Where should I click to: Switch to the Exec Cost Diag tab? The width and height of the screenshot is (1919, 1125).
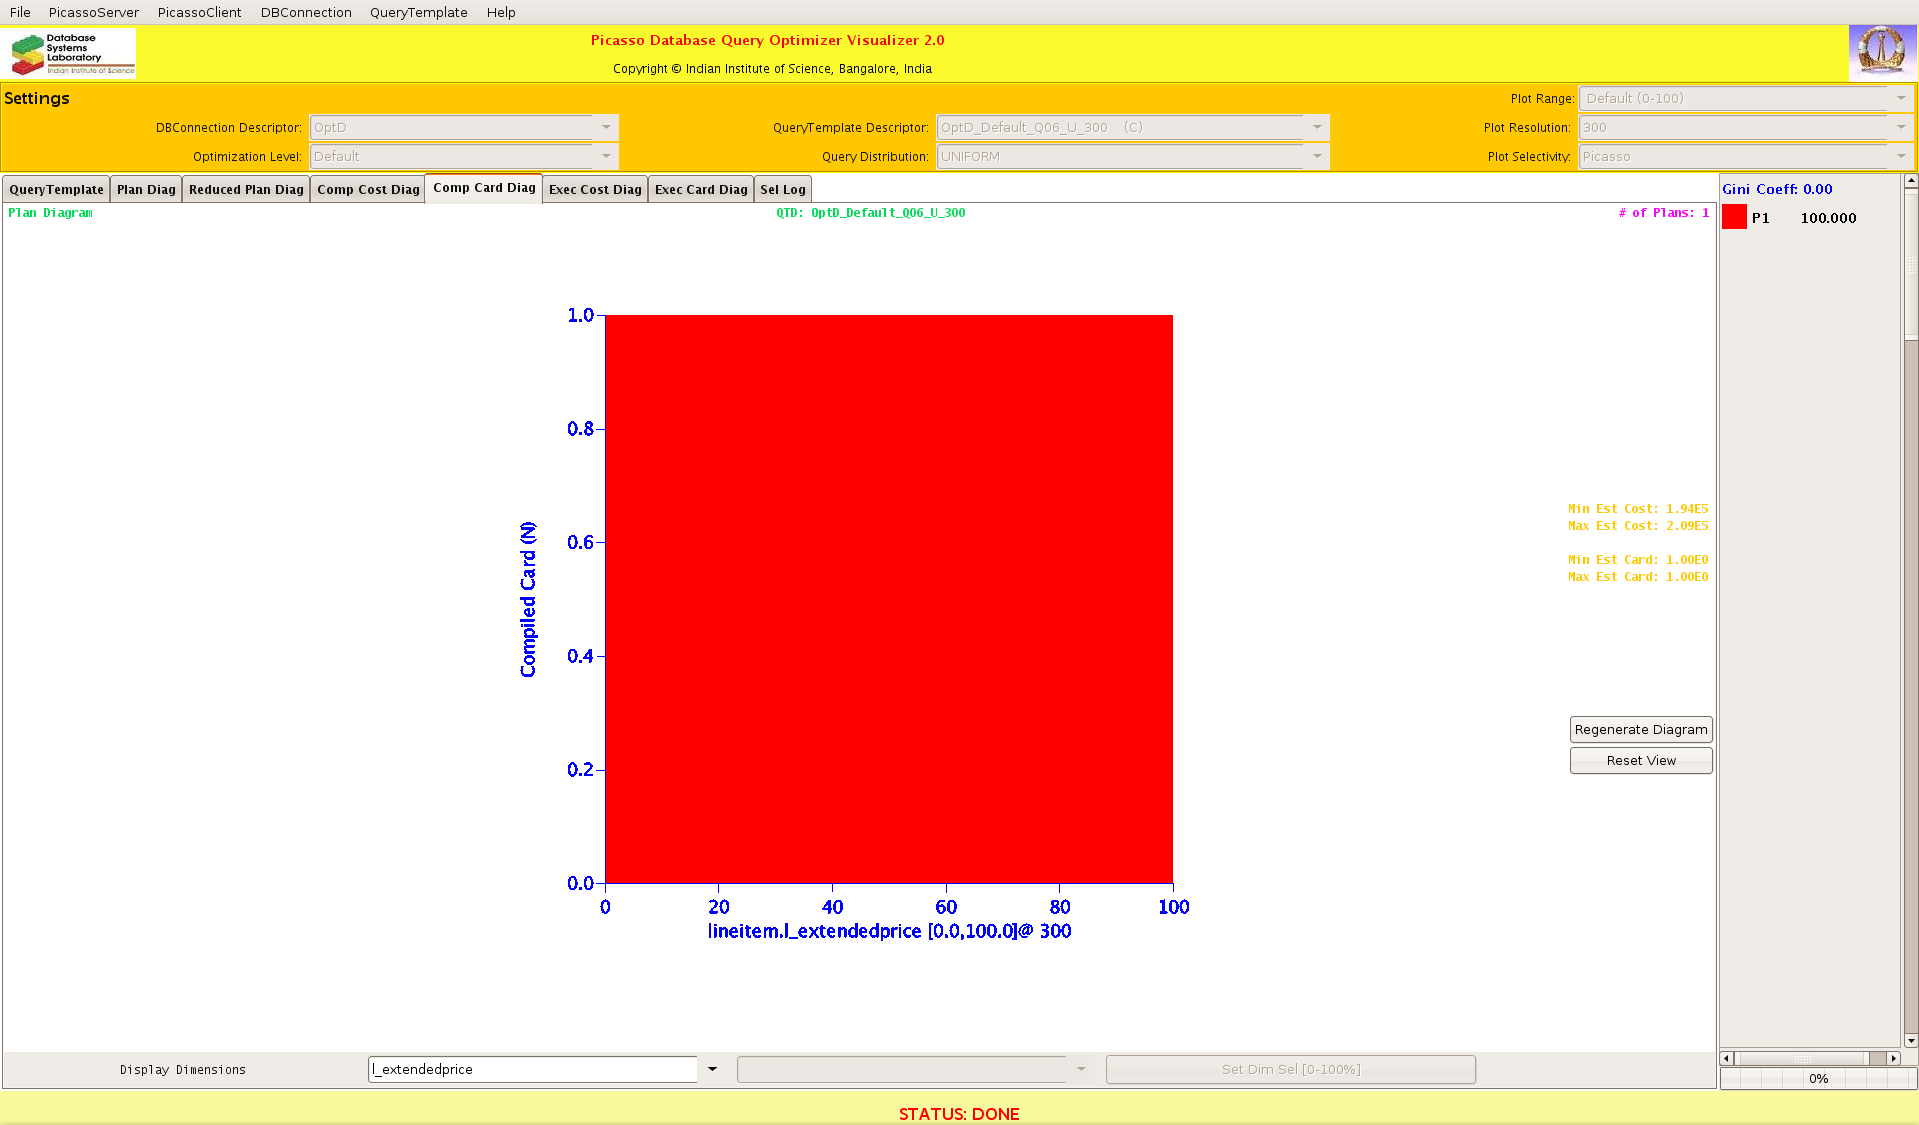click(595, 190)
